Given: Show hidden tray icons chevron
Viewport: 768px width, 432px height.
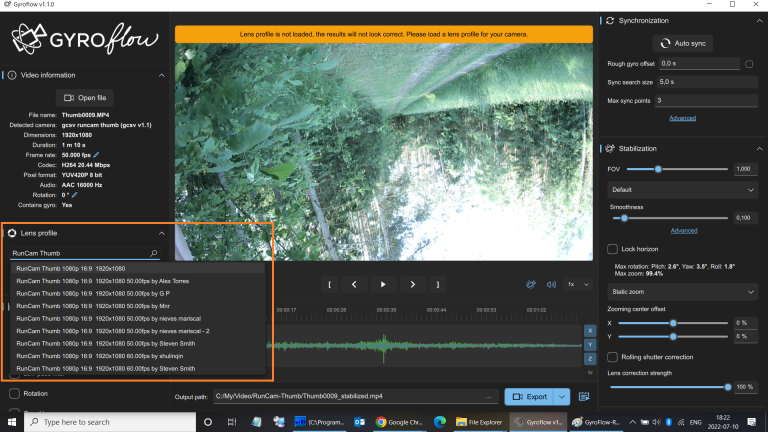Looking at the screenshot, I should (x=632, y=422).
